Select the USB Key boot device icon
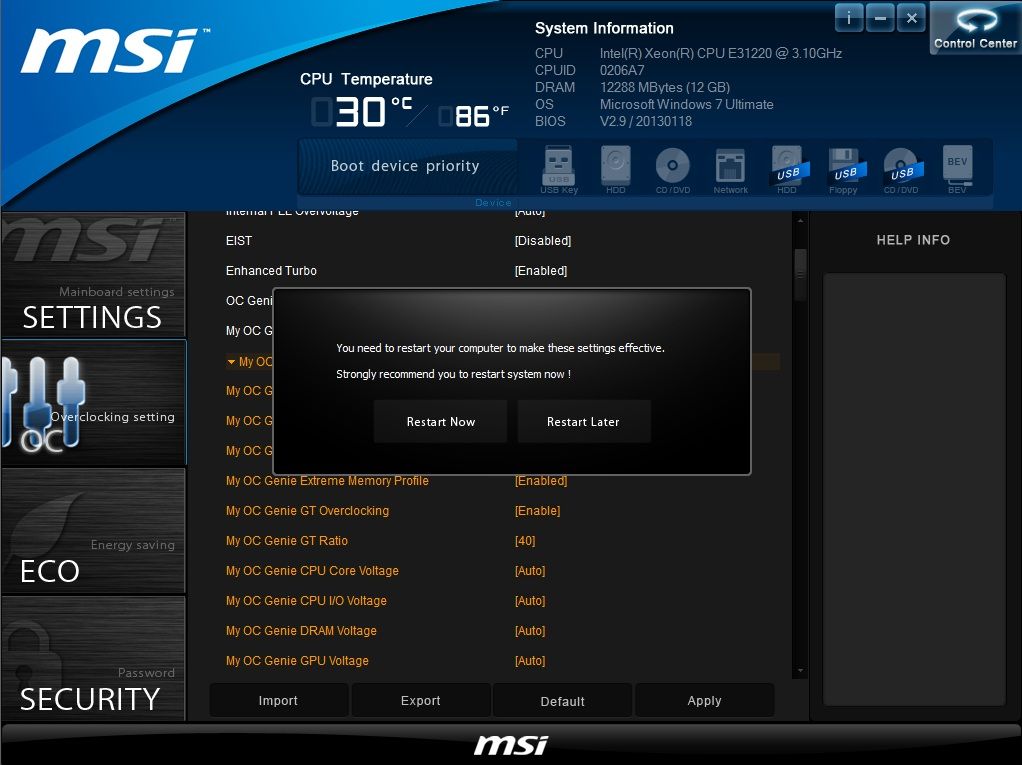This screenshot has height=765, width=1022. (x=559, y=169)
